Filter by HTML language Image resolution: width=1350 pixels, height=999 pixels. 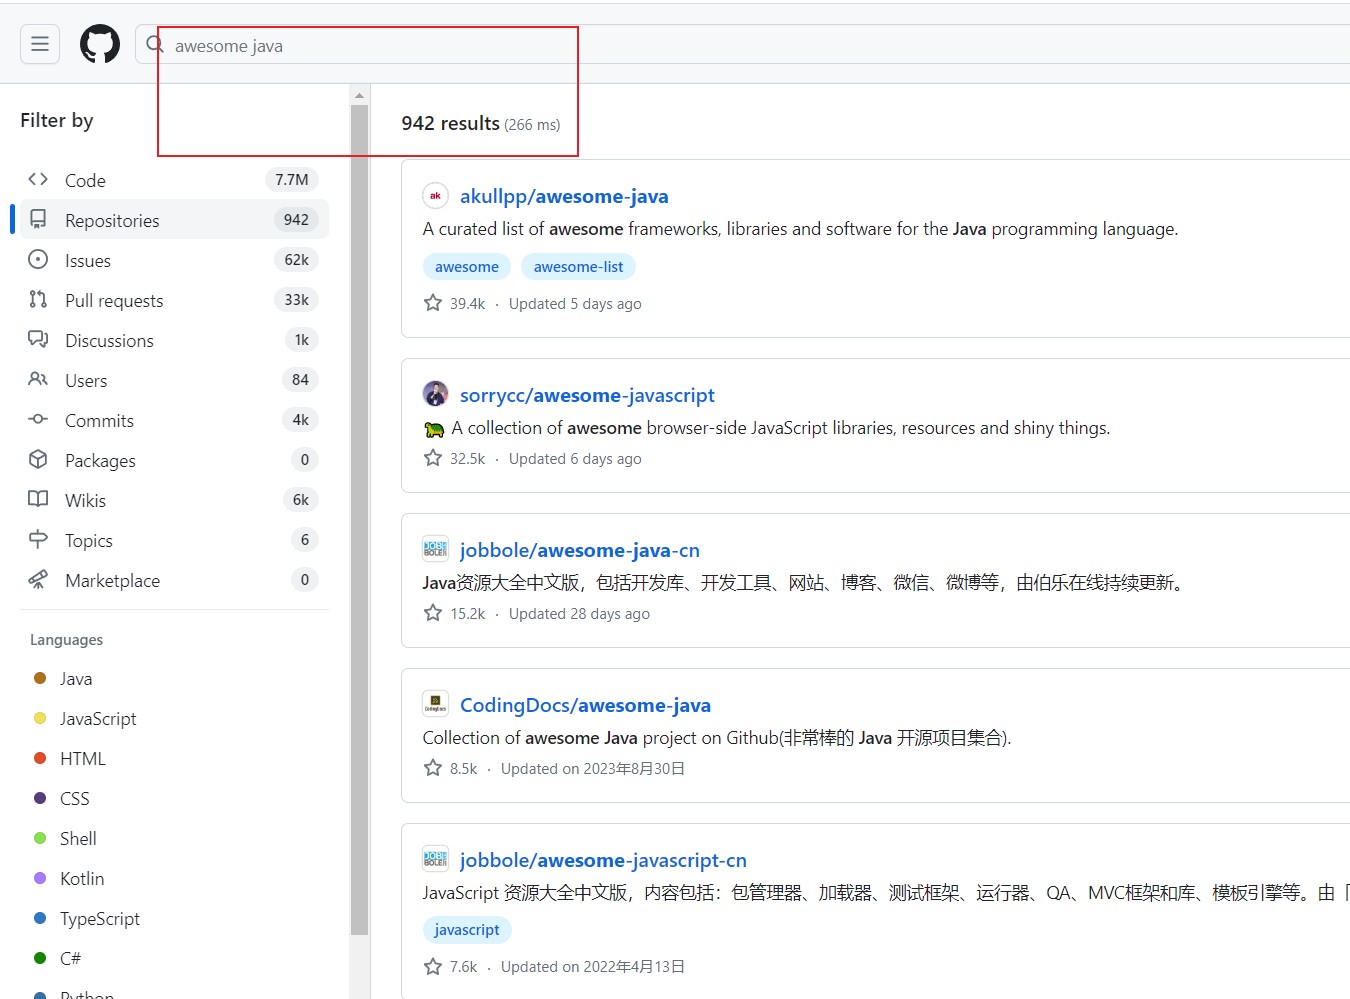83,759
